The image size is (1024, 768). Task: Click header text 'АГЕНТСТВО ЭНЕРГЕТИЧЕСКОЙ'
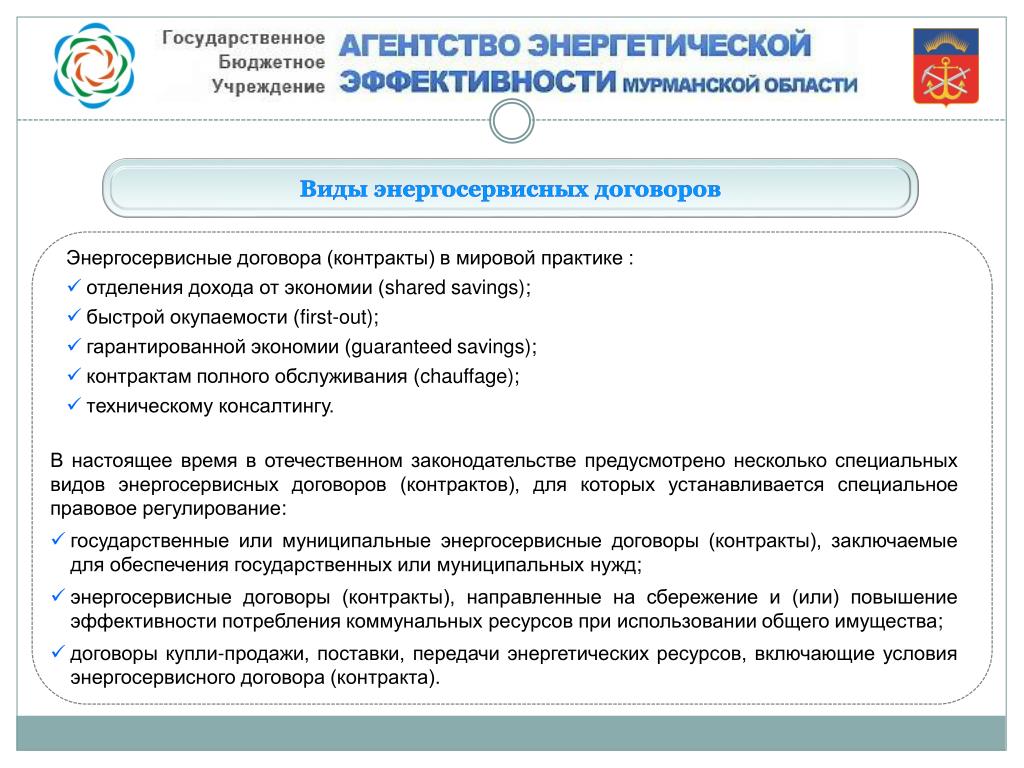tap(575, 45)
